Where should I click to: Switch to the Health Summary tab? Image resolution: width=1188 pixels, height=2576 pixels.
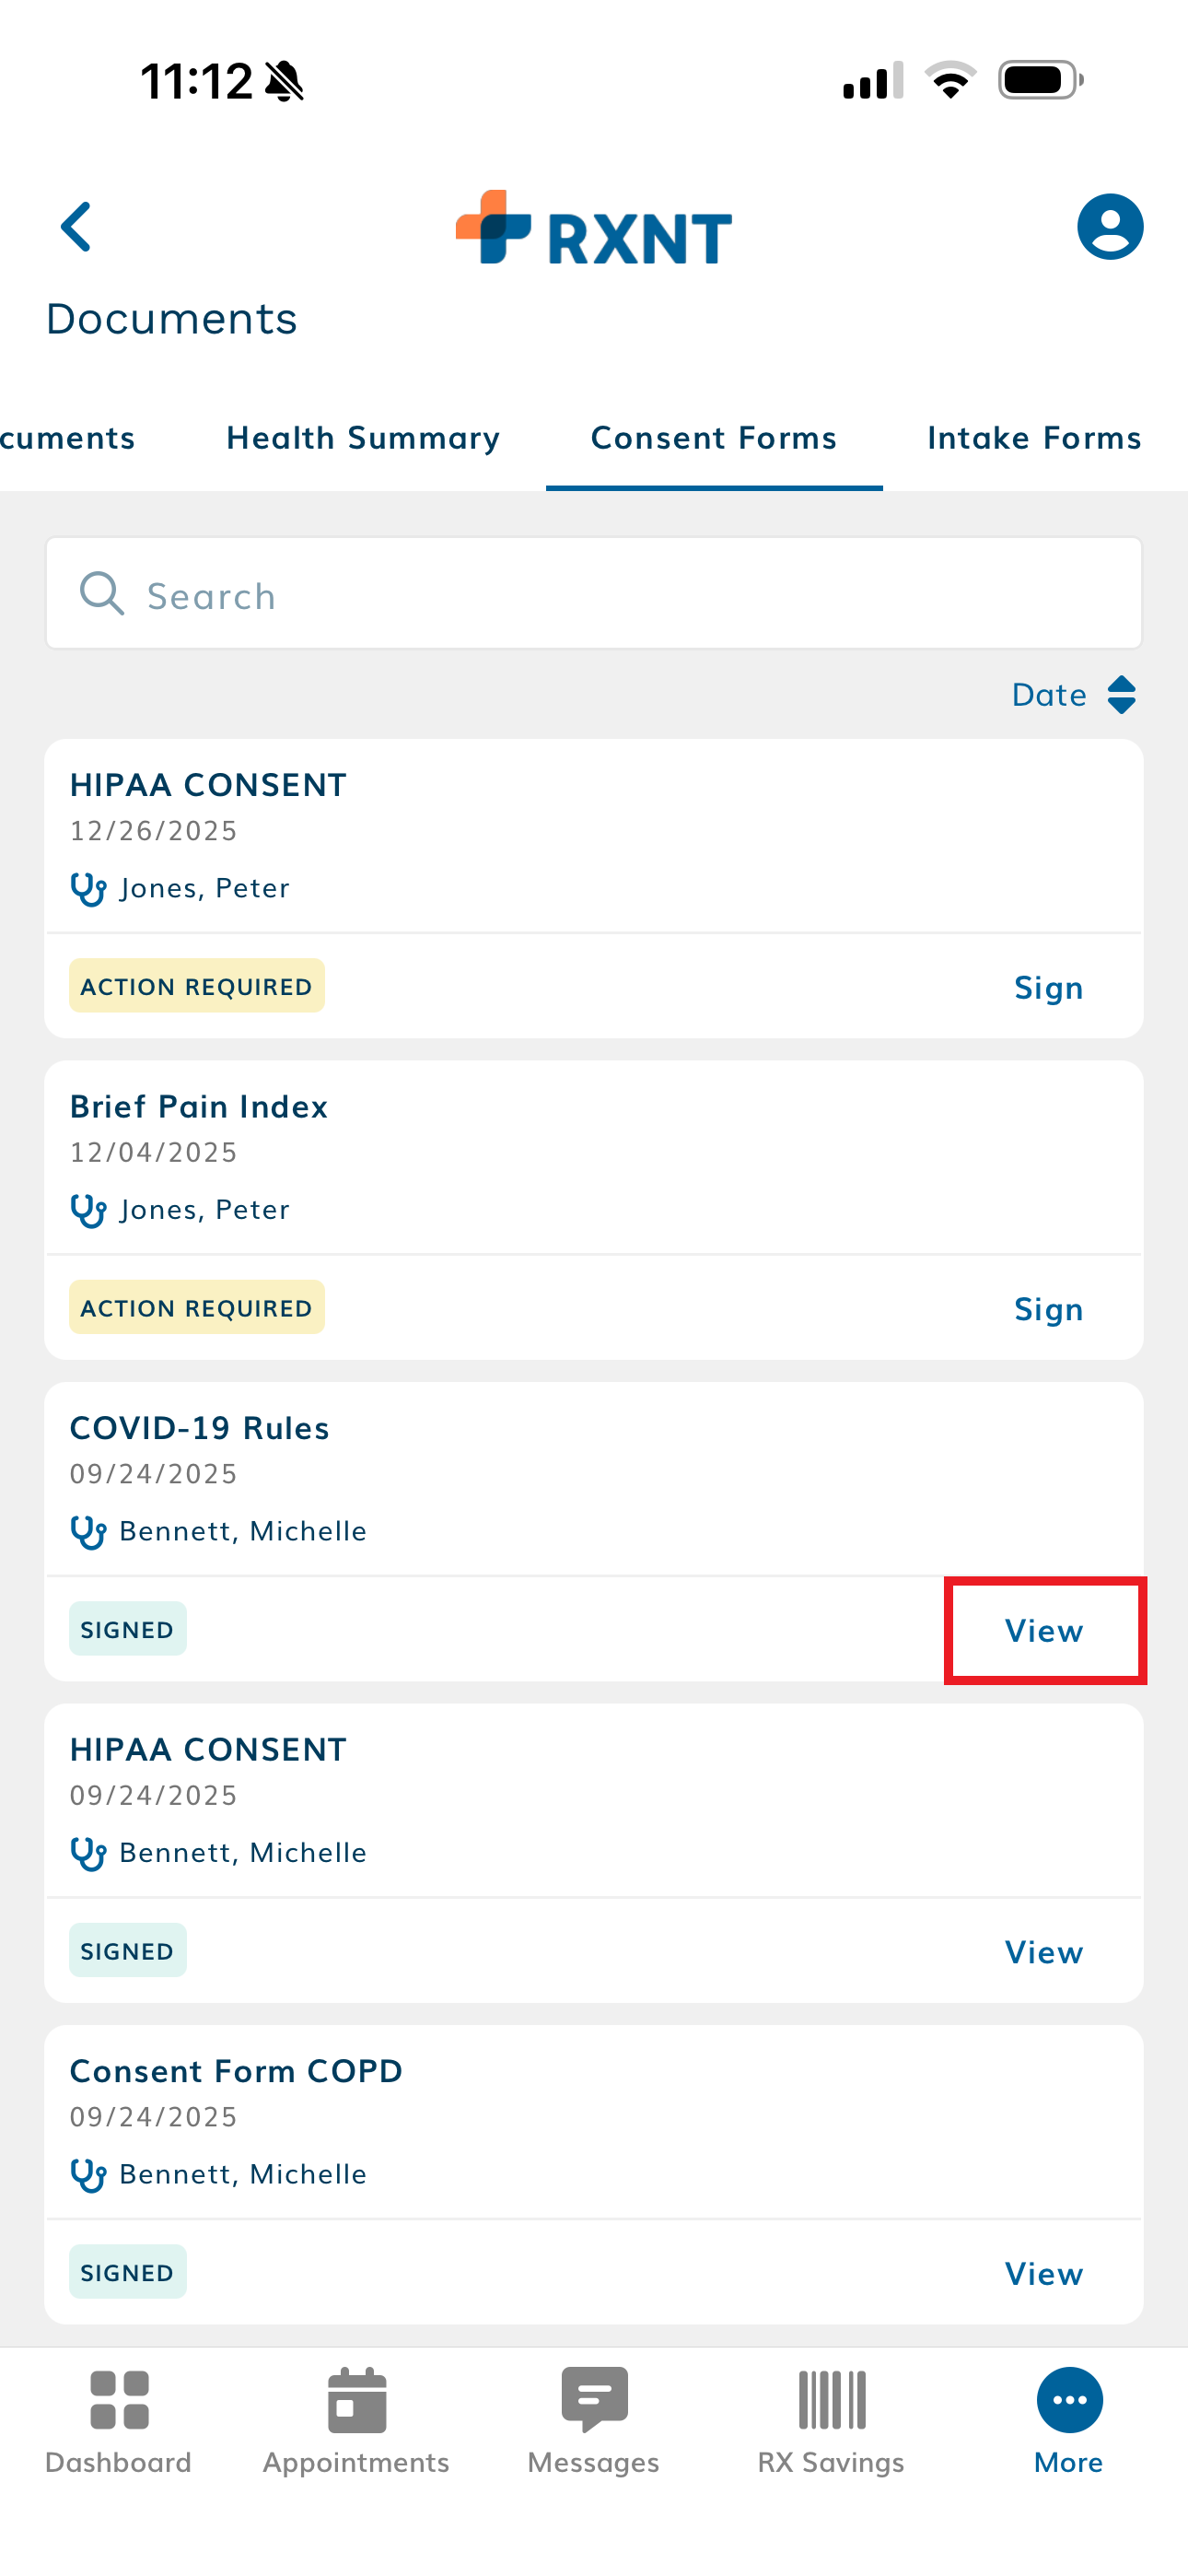[363, 438]
